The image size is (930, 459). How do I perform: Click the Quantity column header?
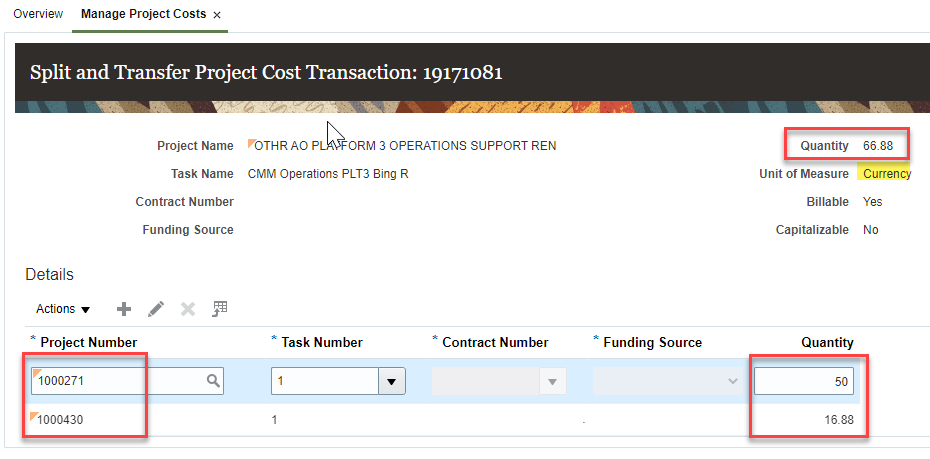pyautogui.click(x=827, y=342)
